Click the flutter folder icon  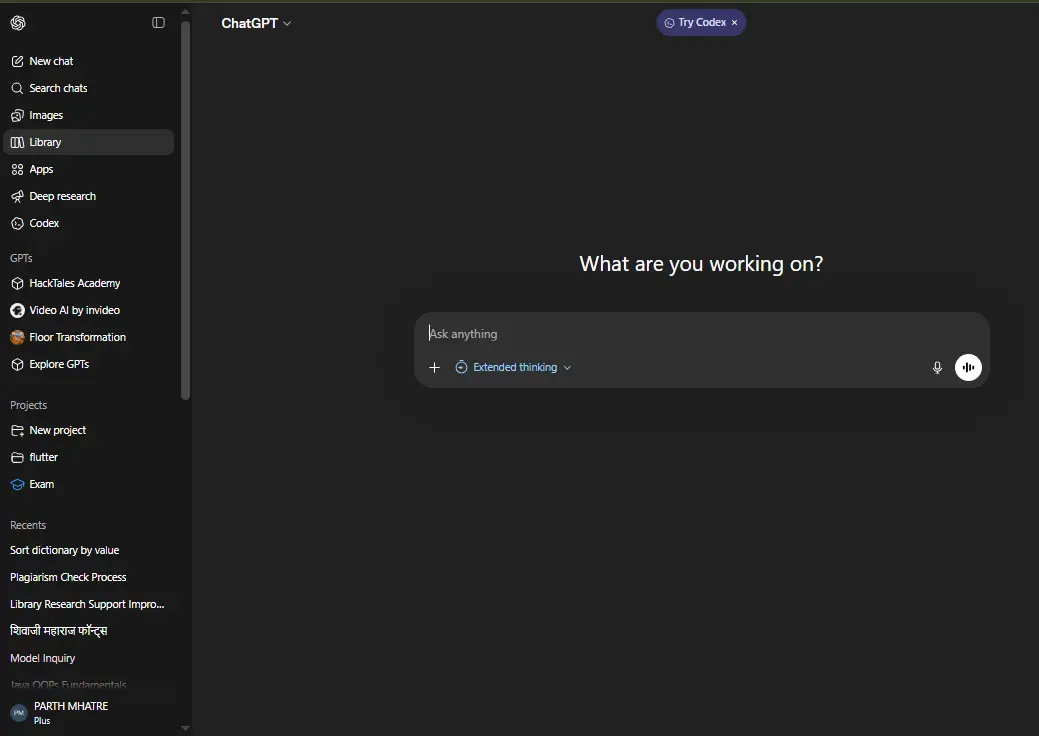[18, 458]
